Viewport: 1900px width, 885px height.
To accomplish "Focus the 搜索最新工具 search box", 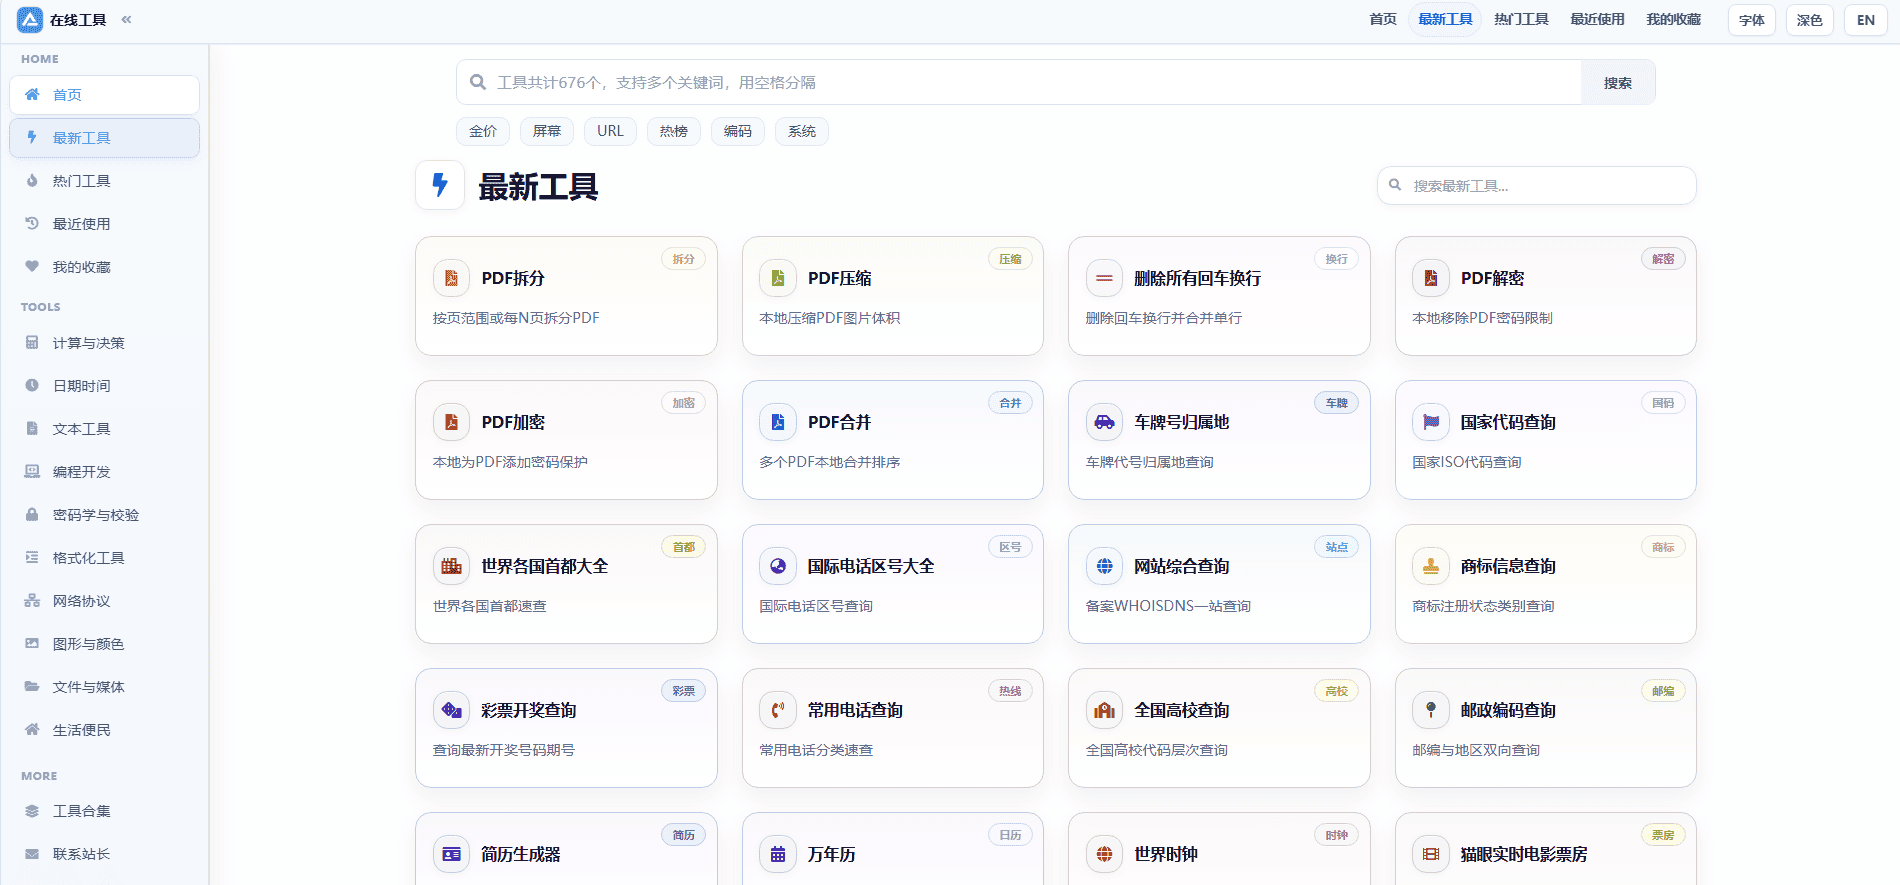I will [1537, 185].
